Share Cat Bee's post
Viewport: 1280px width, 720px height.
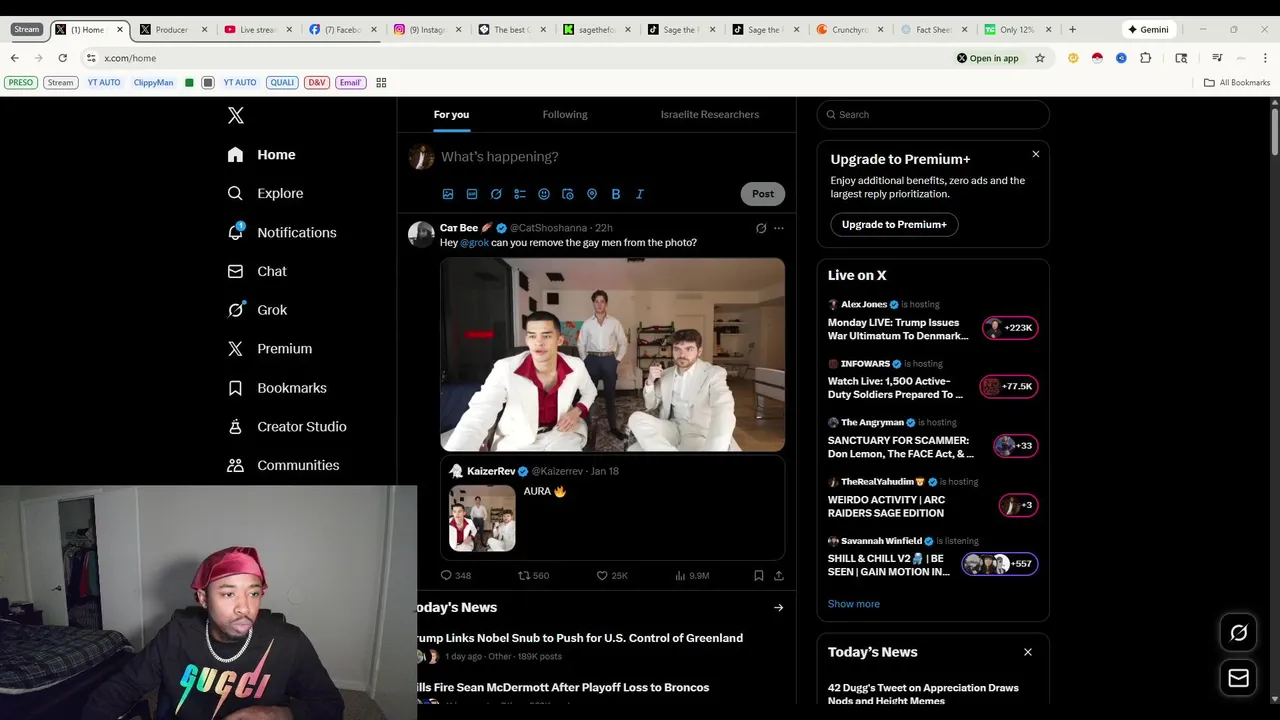(x=779, y=576)
